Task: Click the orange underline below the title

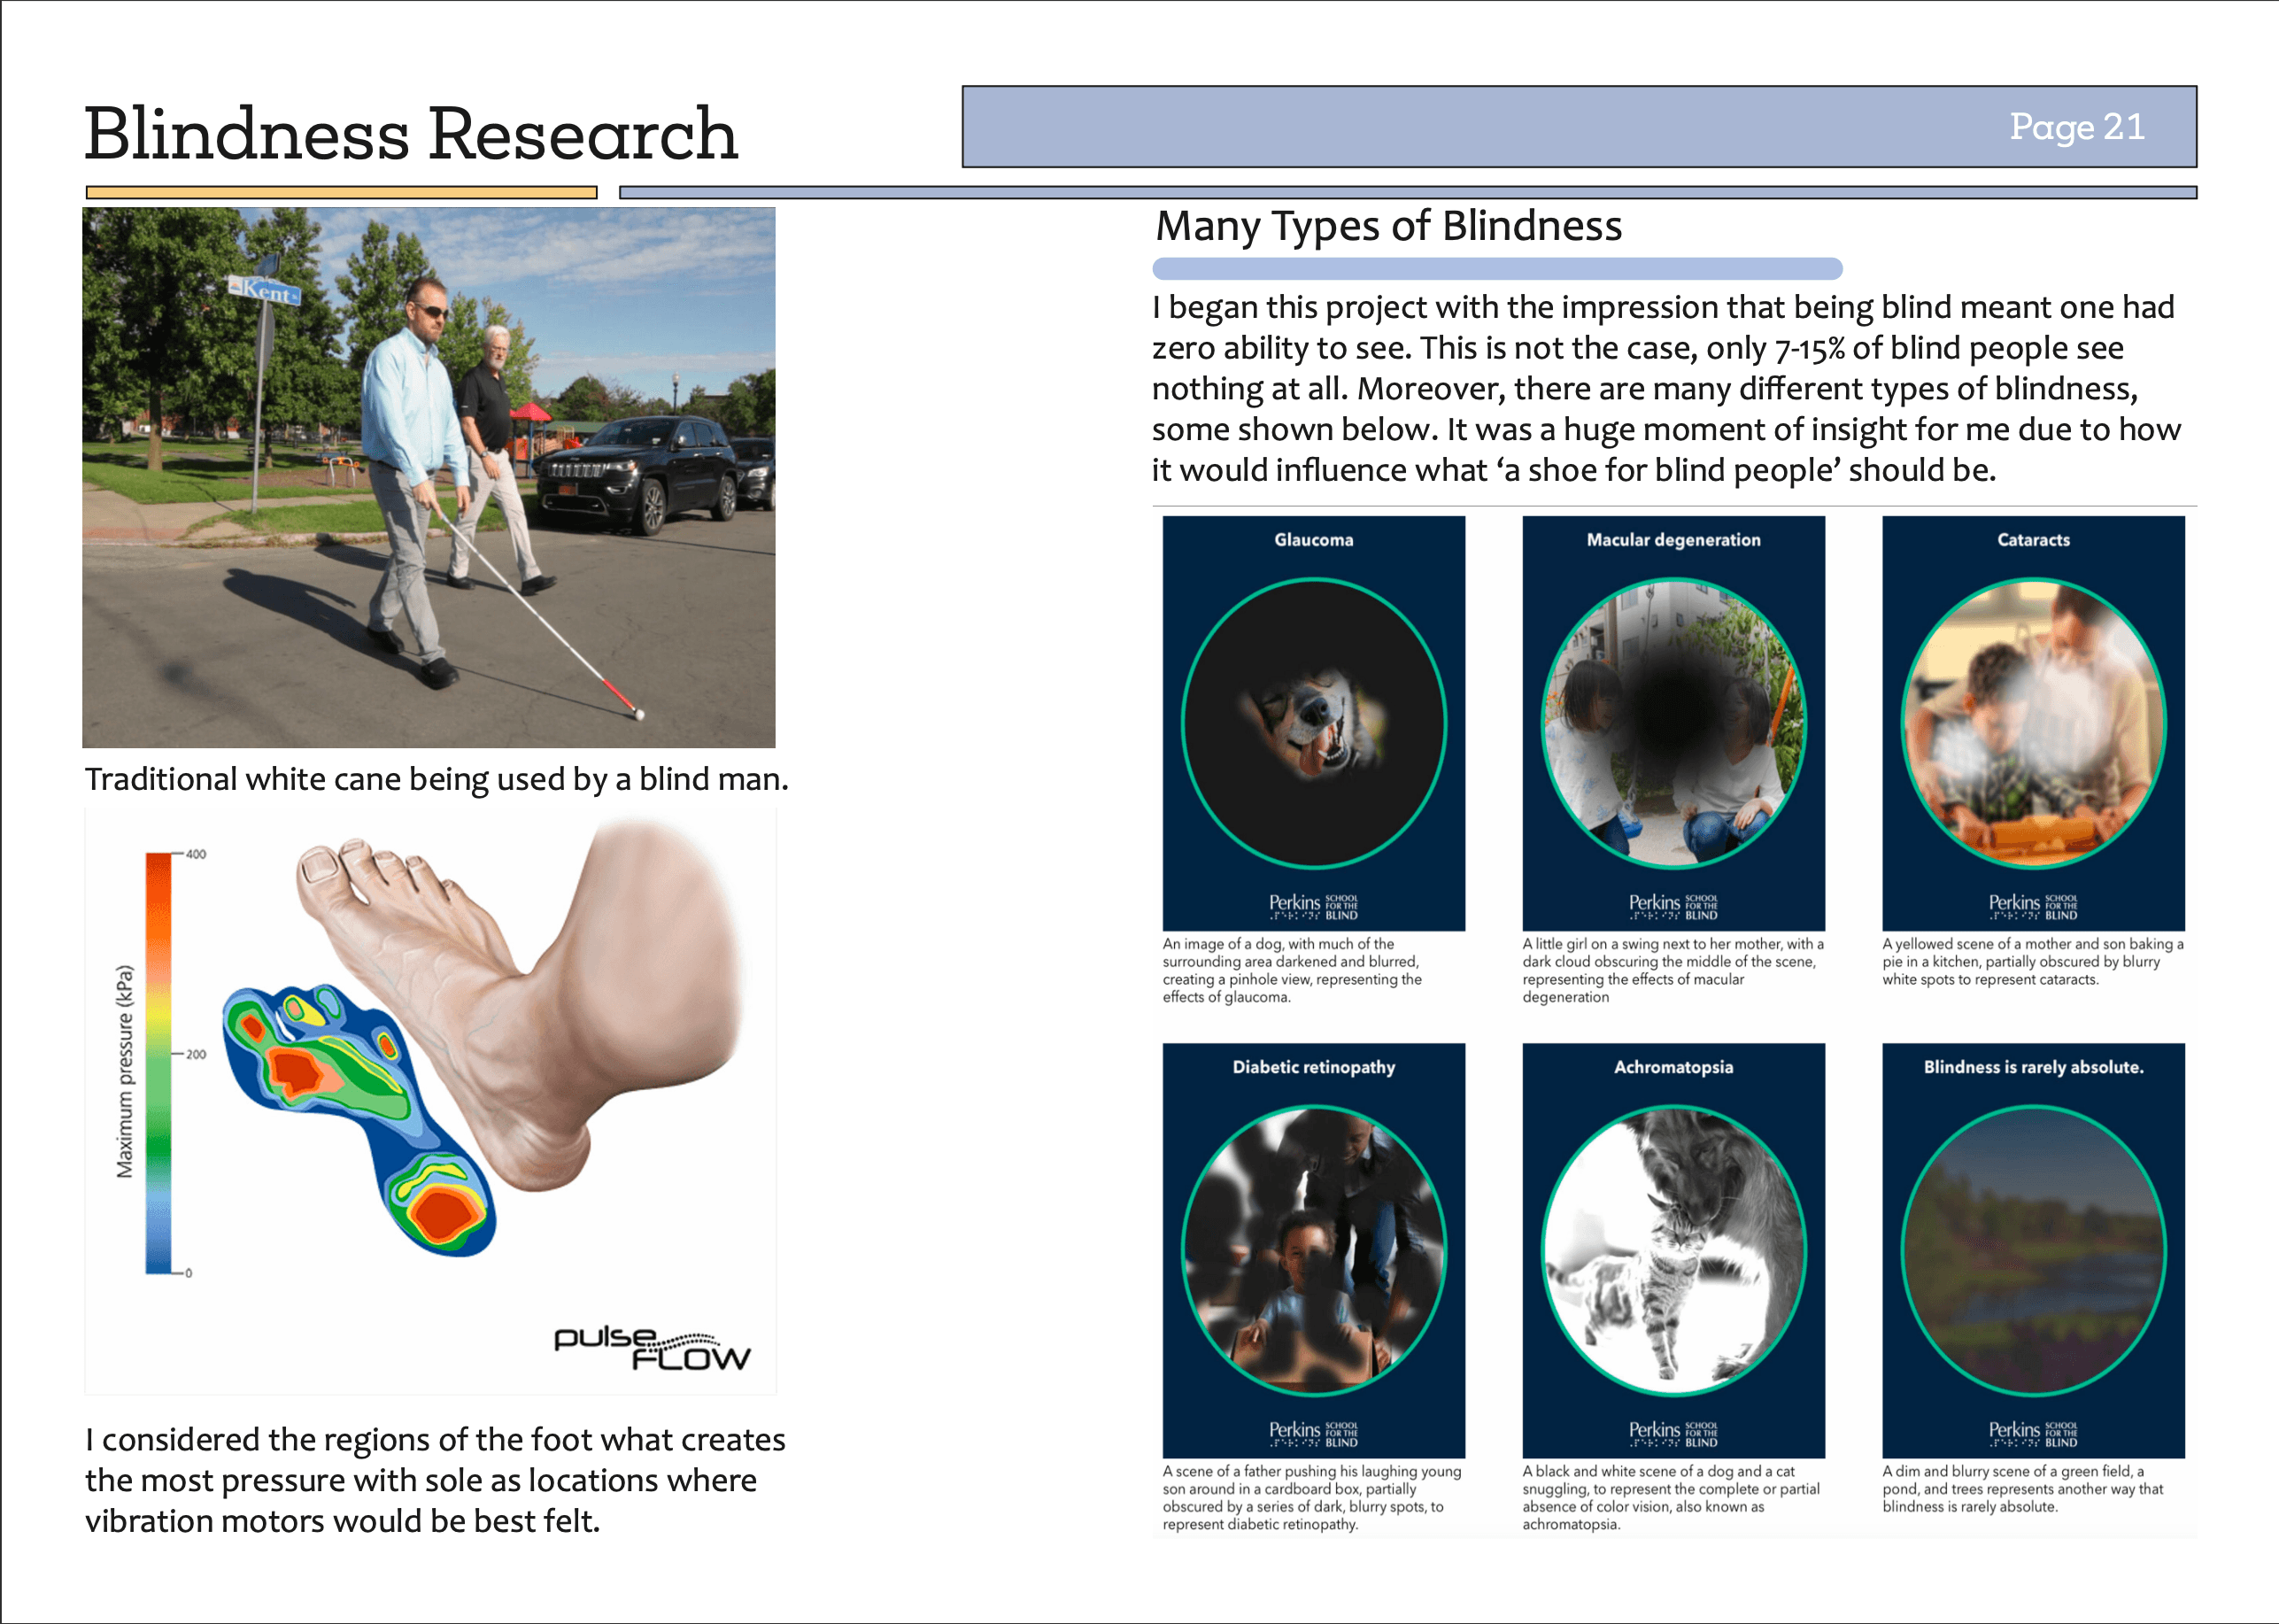Action: pos(341,192)
